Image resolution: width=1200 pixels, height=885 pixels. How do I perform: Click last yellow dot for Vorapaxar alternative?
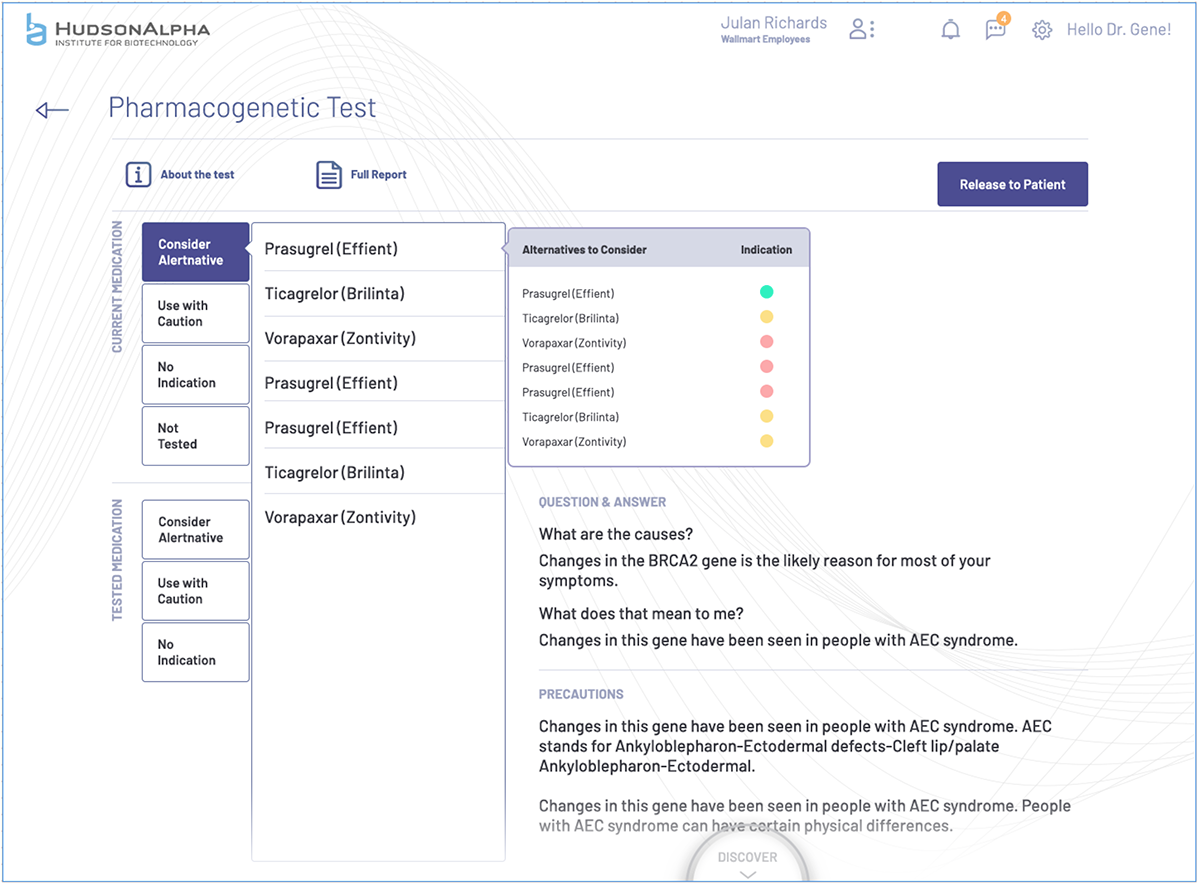point(766,441)
